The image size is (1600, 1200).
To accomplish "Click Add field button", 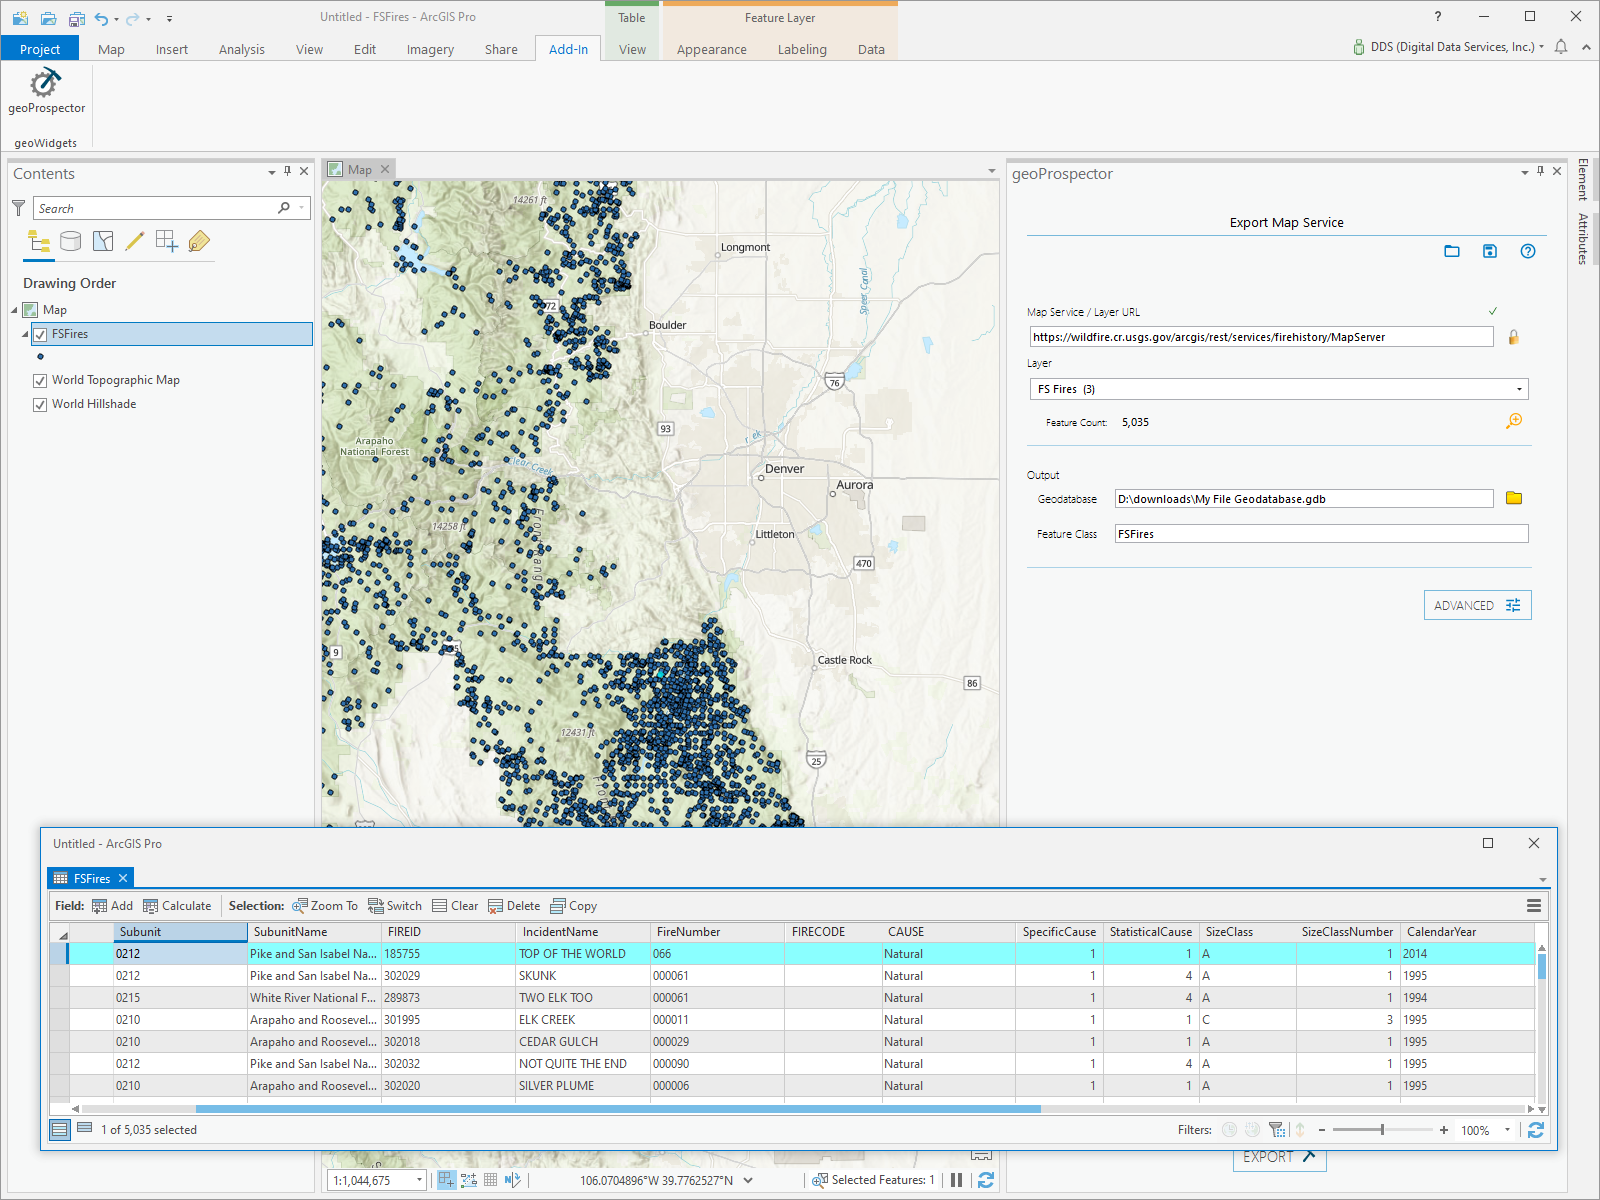I will (x=112, y=906).
